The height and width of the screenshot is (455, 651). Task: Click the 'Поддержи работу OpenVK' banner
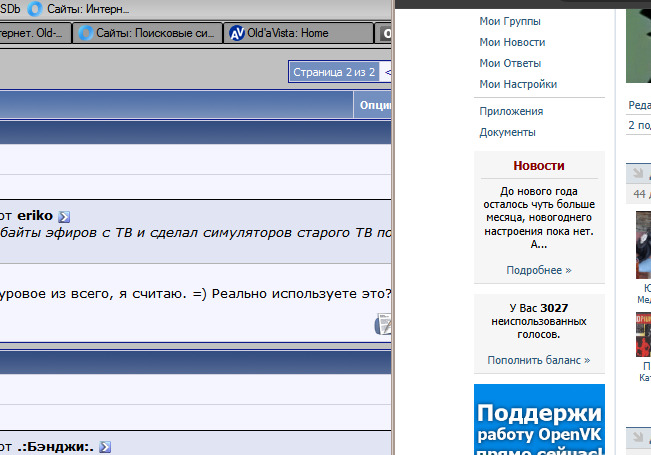coord(539,419)
